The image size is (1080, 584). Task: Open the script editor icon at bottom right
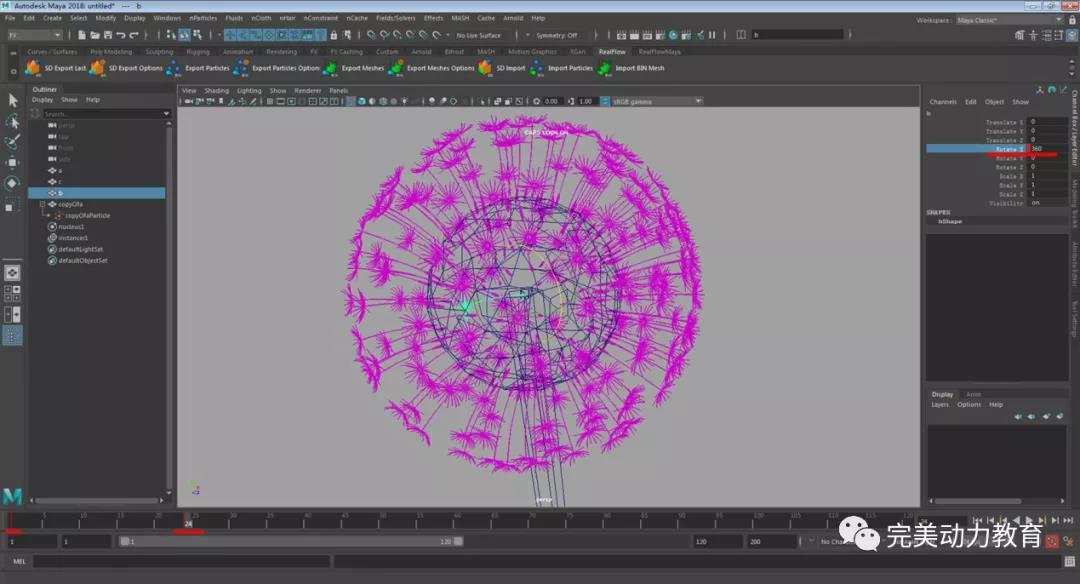(1069, 561)
